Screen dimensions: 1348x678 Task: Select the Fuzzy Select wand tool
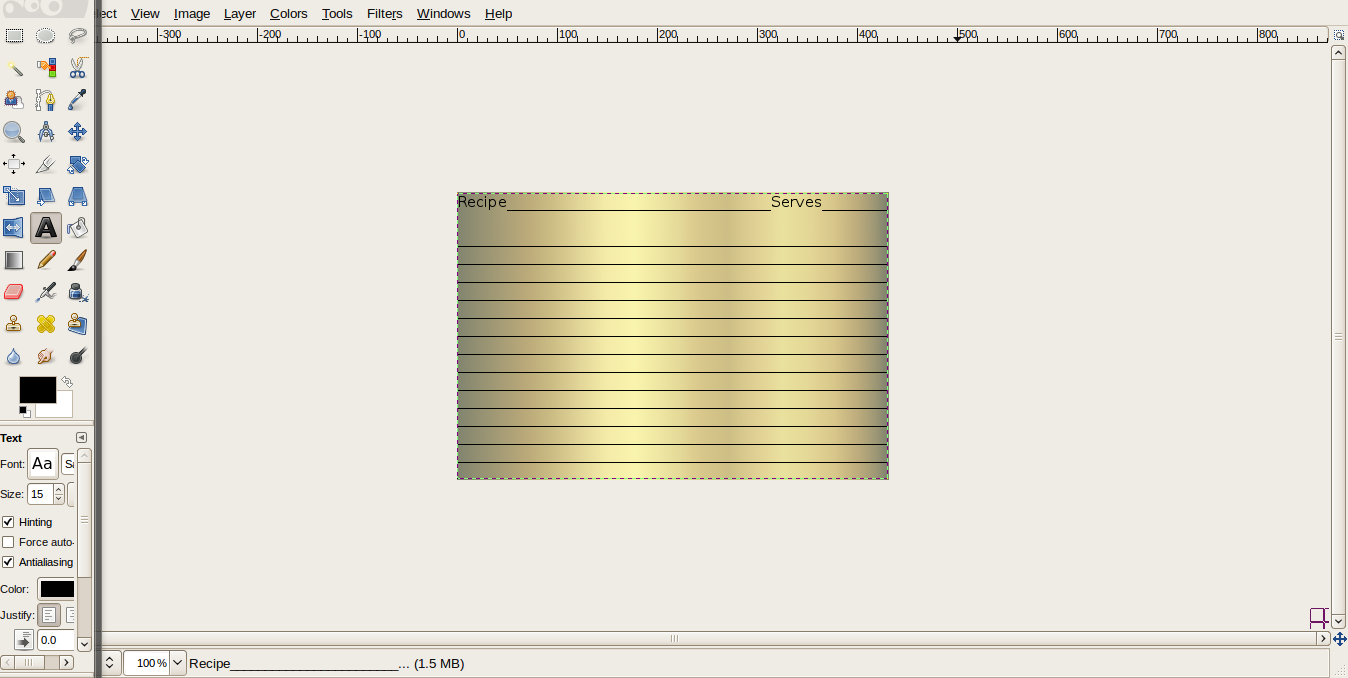point(14,68)
